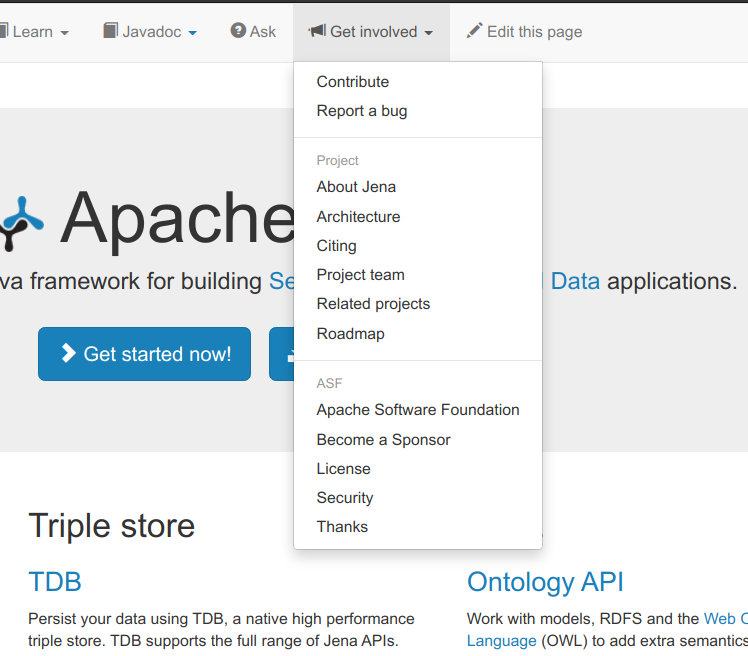This screenshot has height=656, width=748.
Task: Click the Get involved megaphone icon
Action: coord(317,31)
